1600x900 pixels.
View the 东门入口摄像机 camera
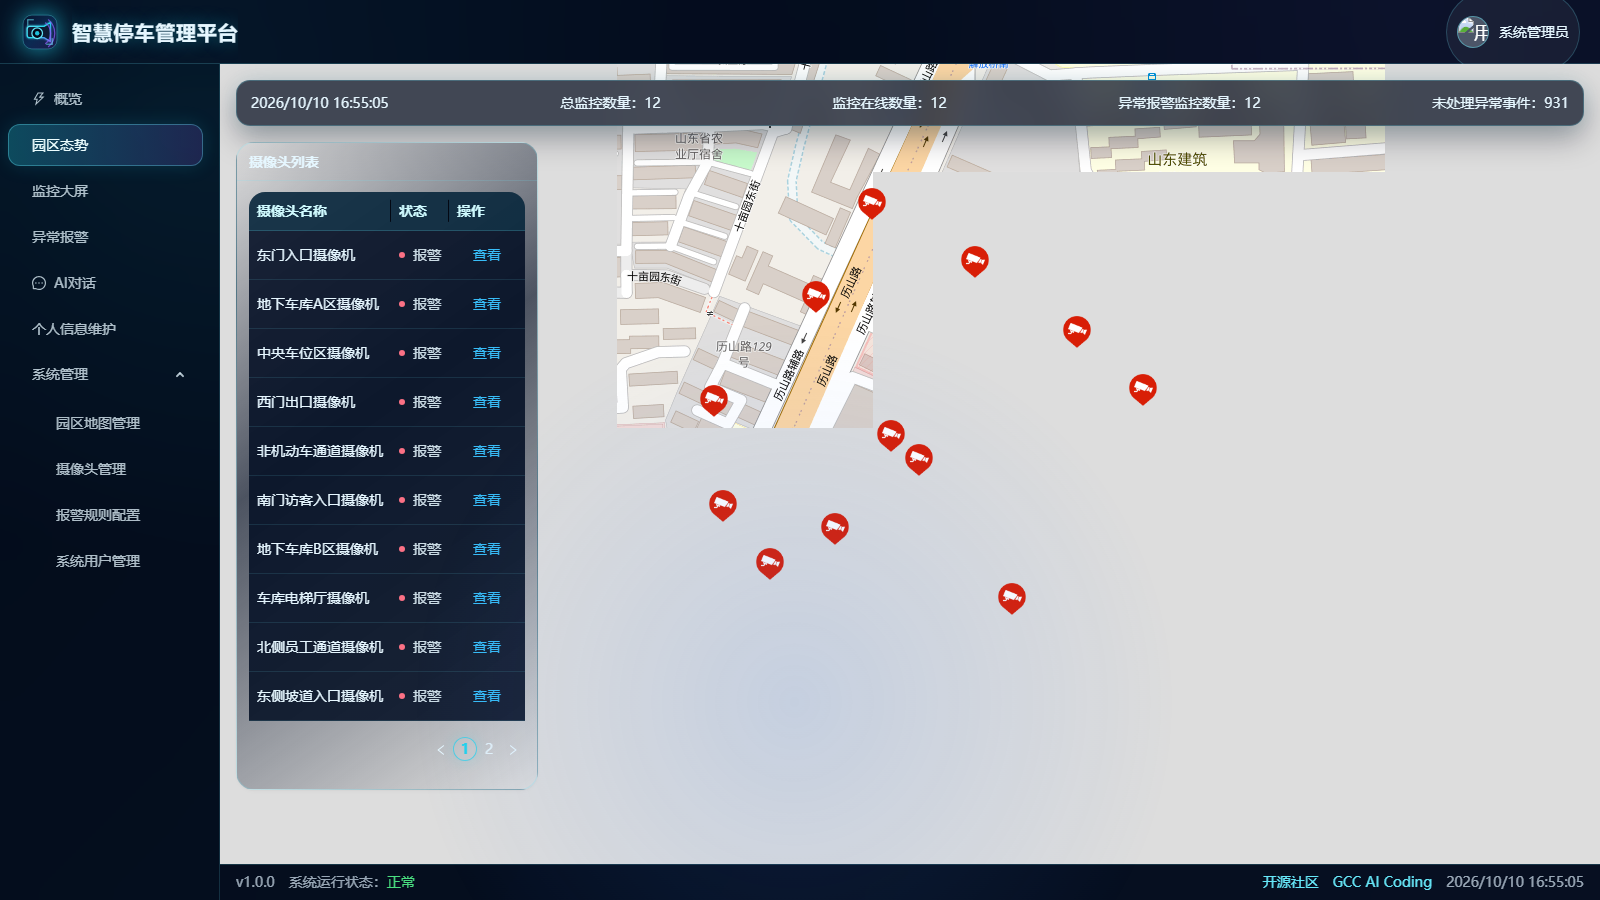point(487,255)
